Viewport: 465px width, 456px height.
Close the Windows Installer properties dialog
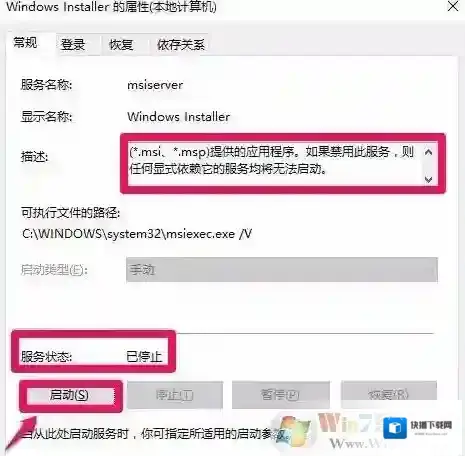click(453, 6)
